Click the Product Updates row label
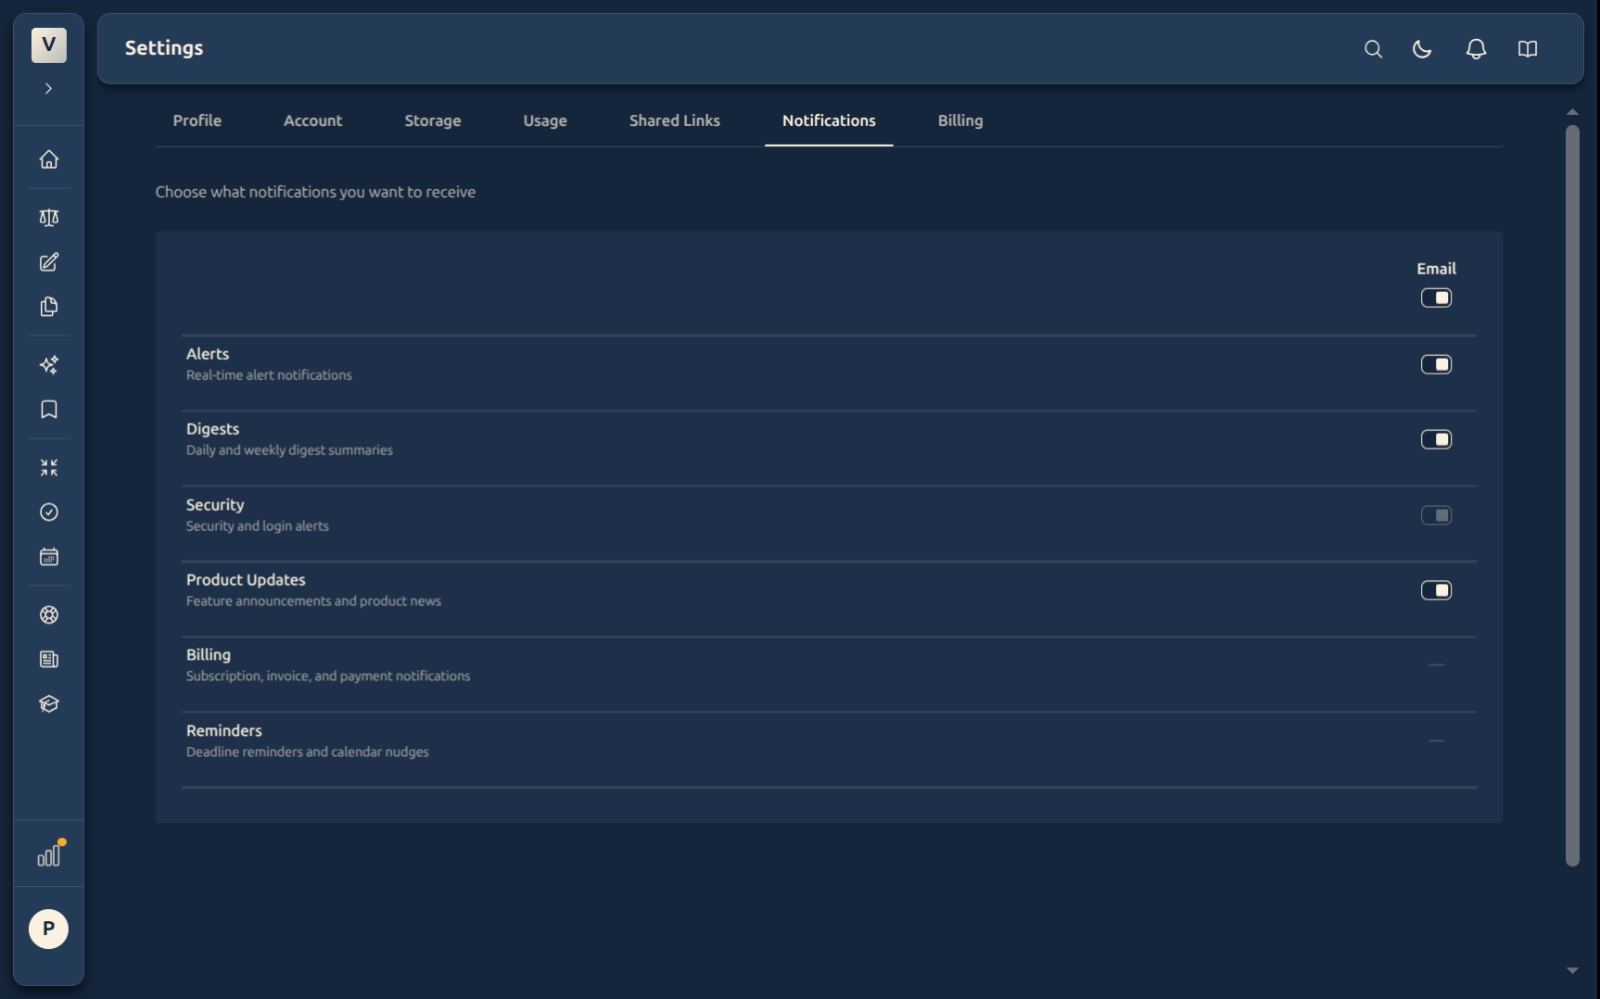1600x999 pixels. point(246,580)
